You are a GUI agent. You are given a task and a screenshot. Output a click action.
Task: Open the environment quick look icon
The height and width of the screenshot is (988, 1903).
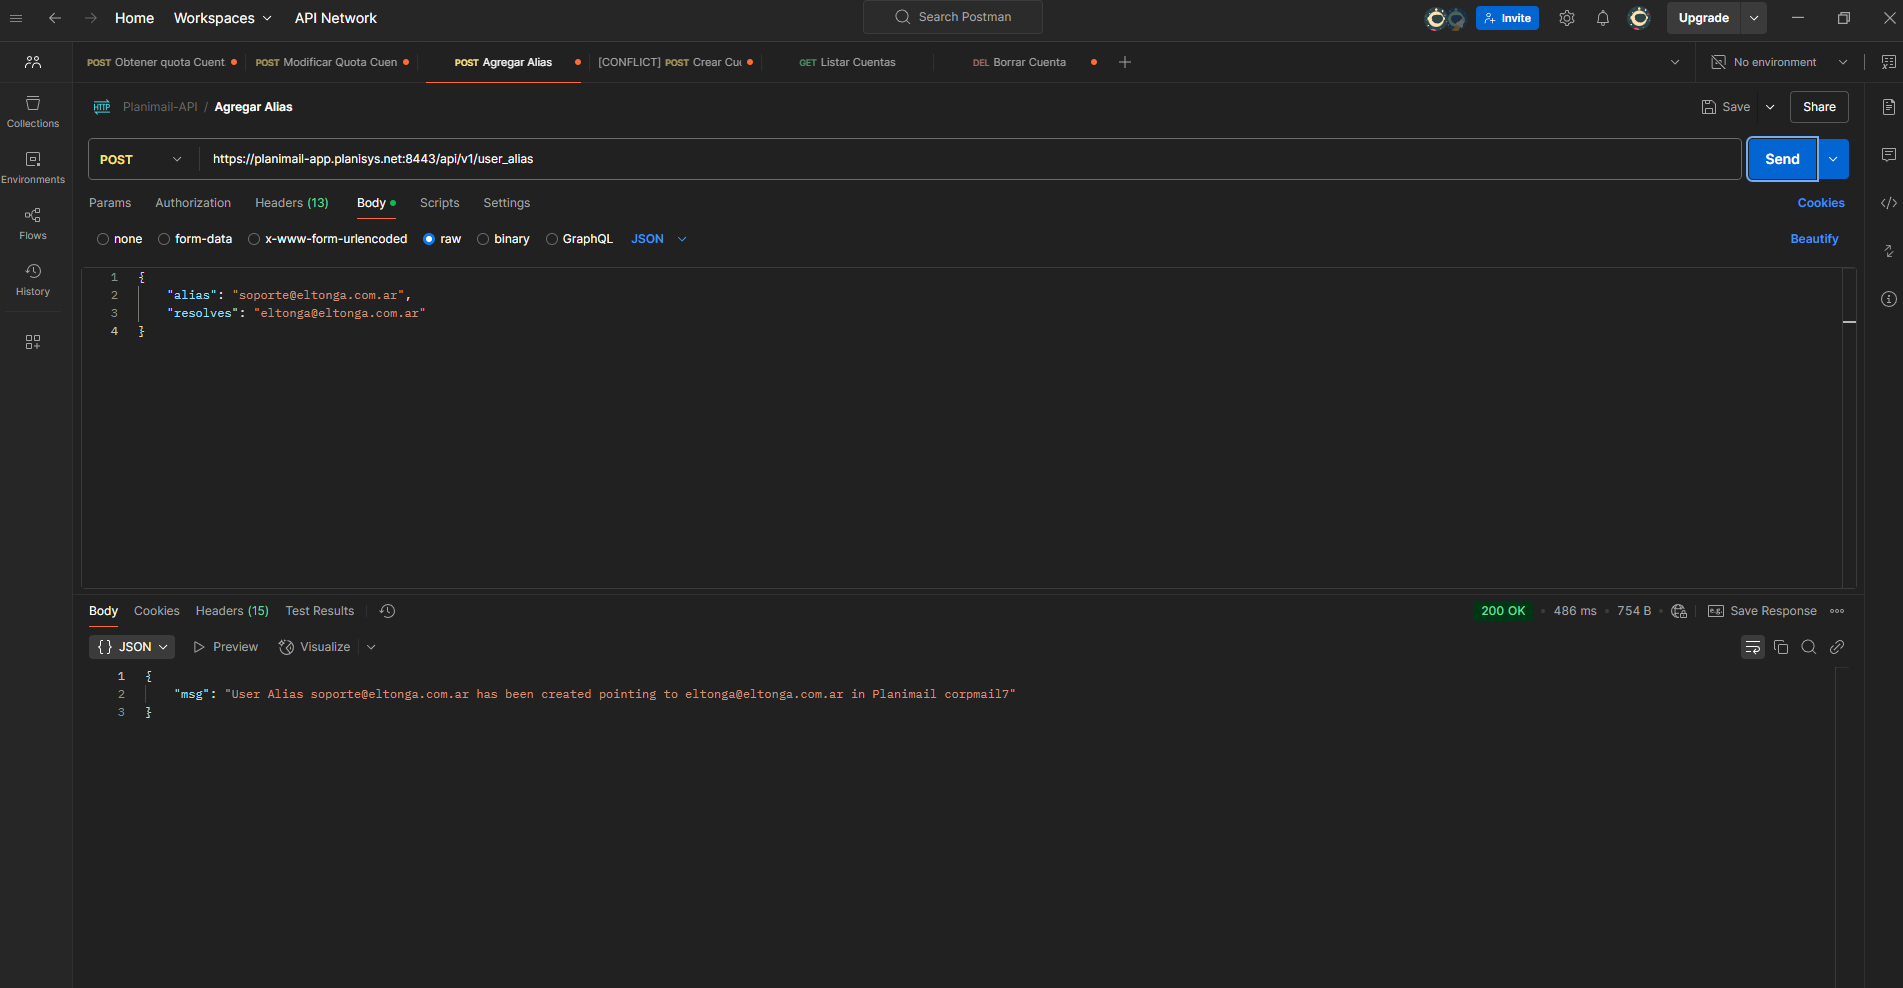pyautogui.click(x=1888, y=62)
